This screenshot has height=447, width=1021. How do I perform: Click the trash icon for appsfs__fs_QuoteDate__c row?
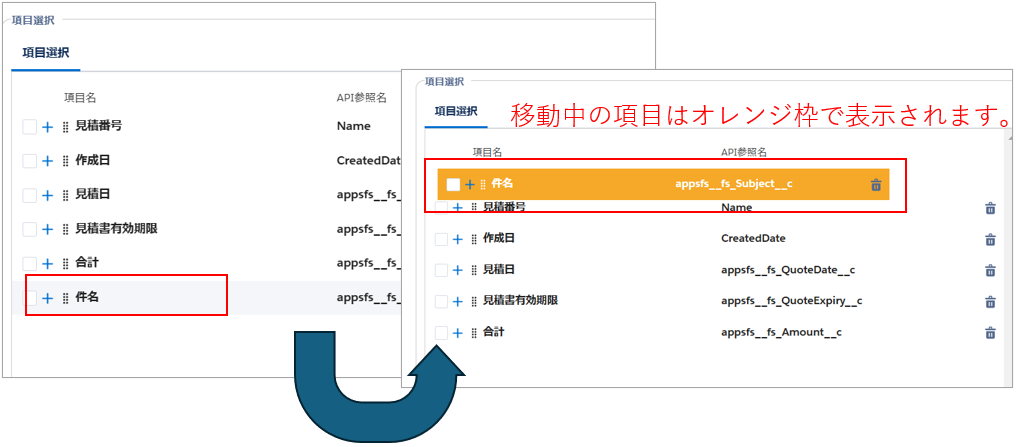point(990,270)
